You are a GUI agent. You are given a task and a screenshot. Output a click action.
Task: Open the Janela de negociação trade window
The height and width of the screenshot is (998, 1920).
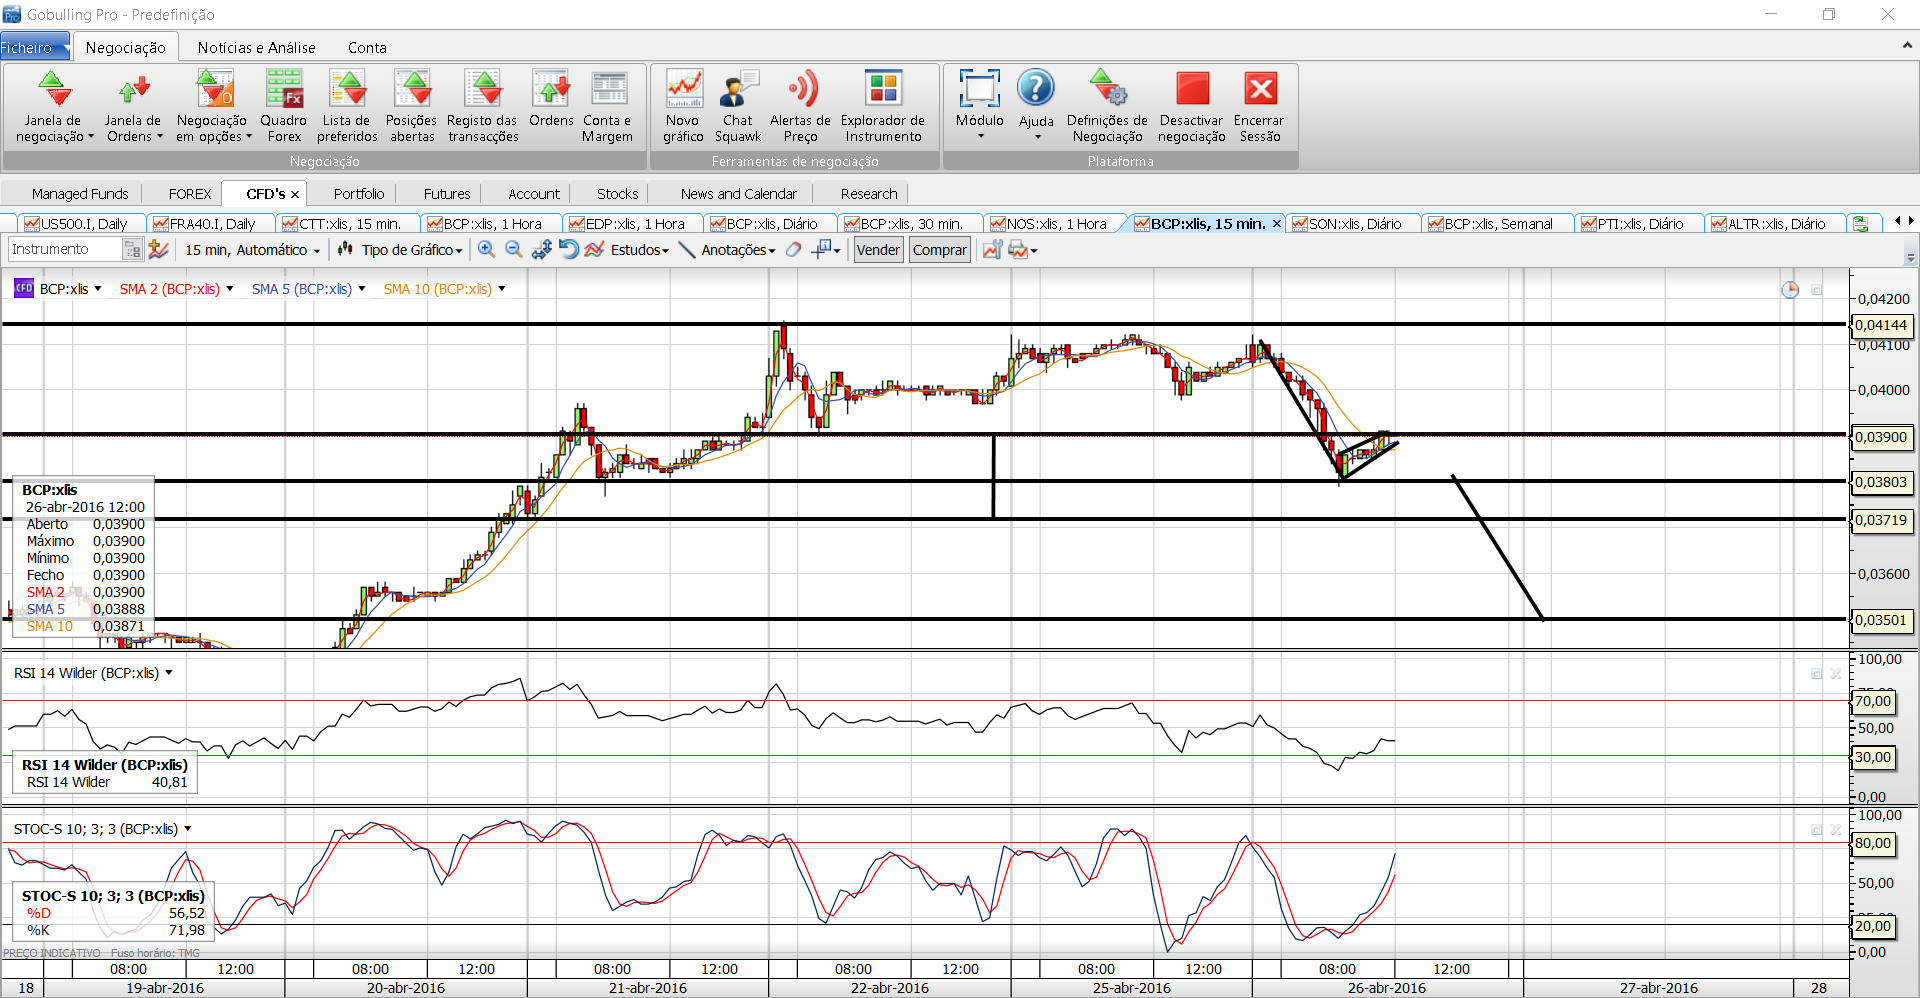click(x=55, y=106)
